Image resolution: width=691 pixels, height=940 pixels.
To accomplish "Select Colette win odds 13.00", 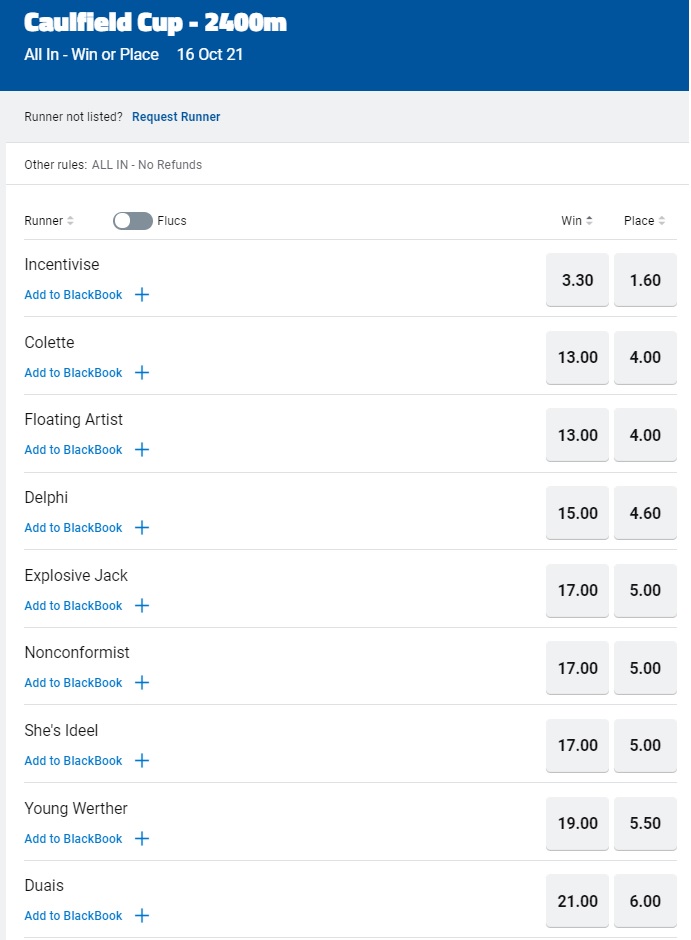I will (577, 358).
